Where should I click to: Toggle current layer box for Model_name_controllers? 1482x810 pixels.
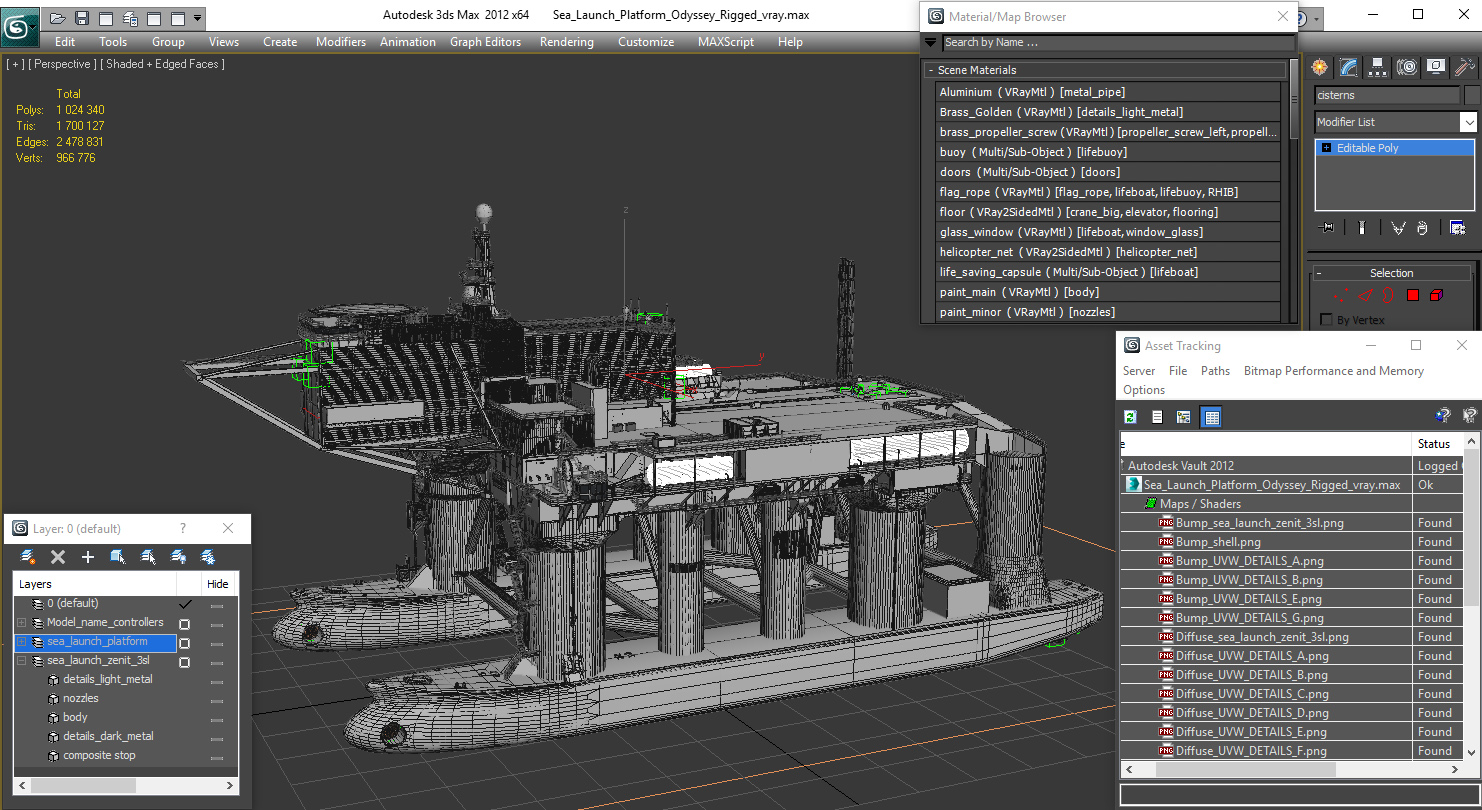[184, 623]
